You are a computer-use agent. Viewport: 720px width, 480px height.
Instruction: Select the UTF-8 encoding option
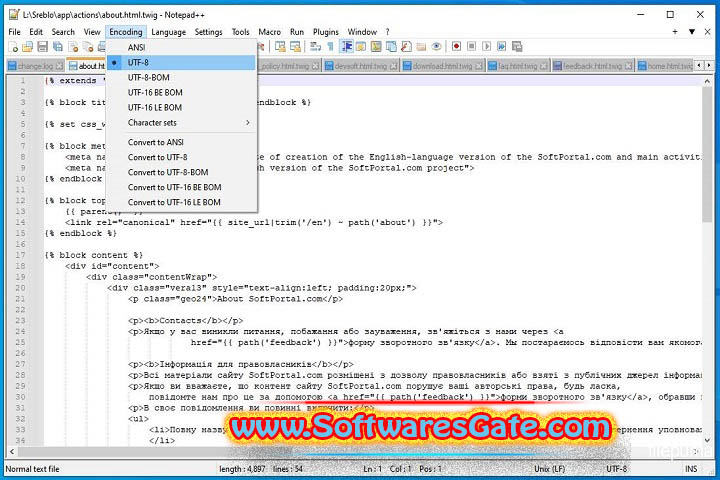(x=181, y=62)
